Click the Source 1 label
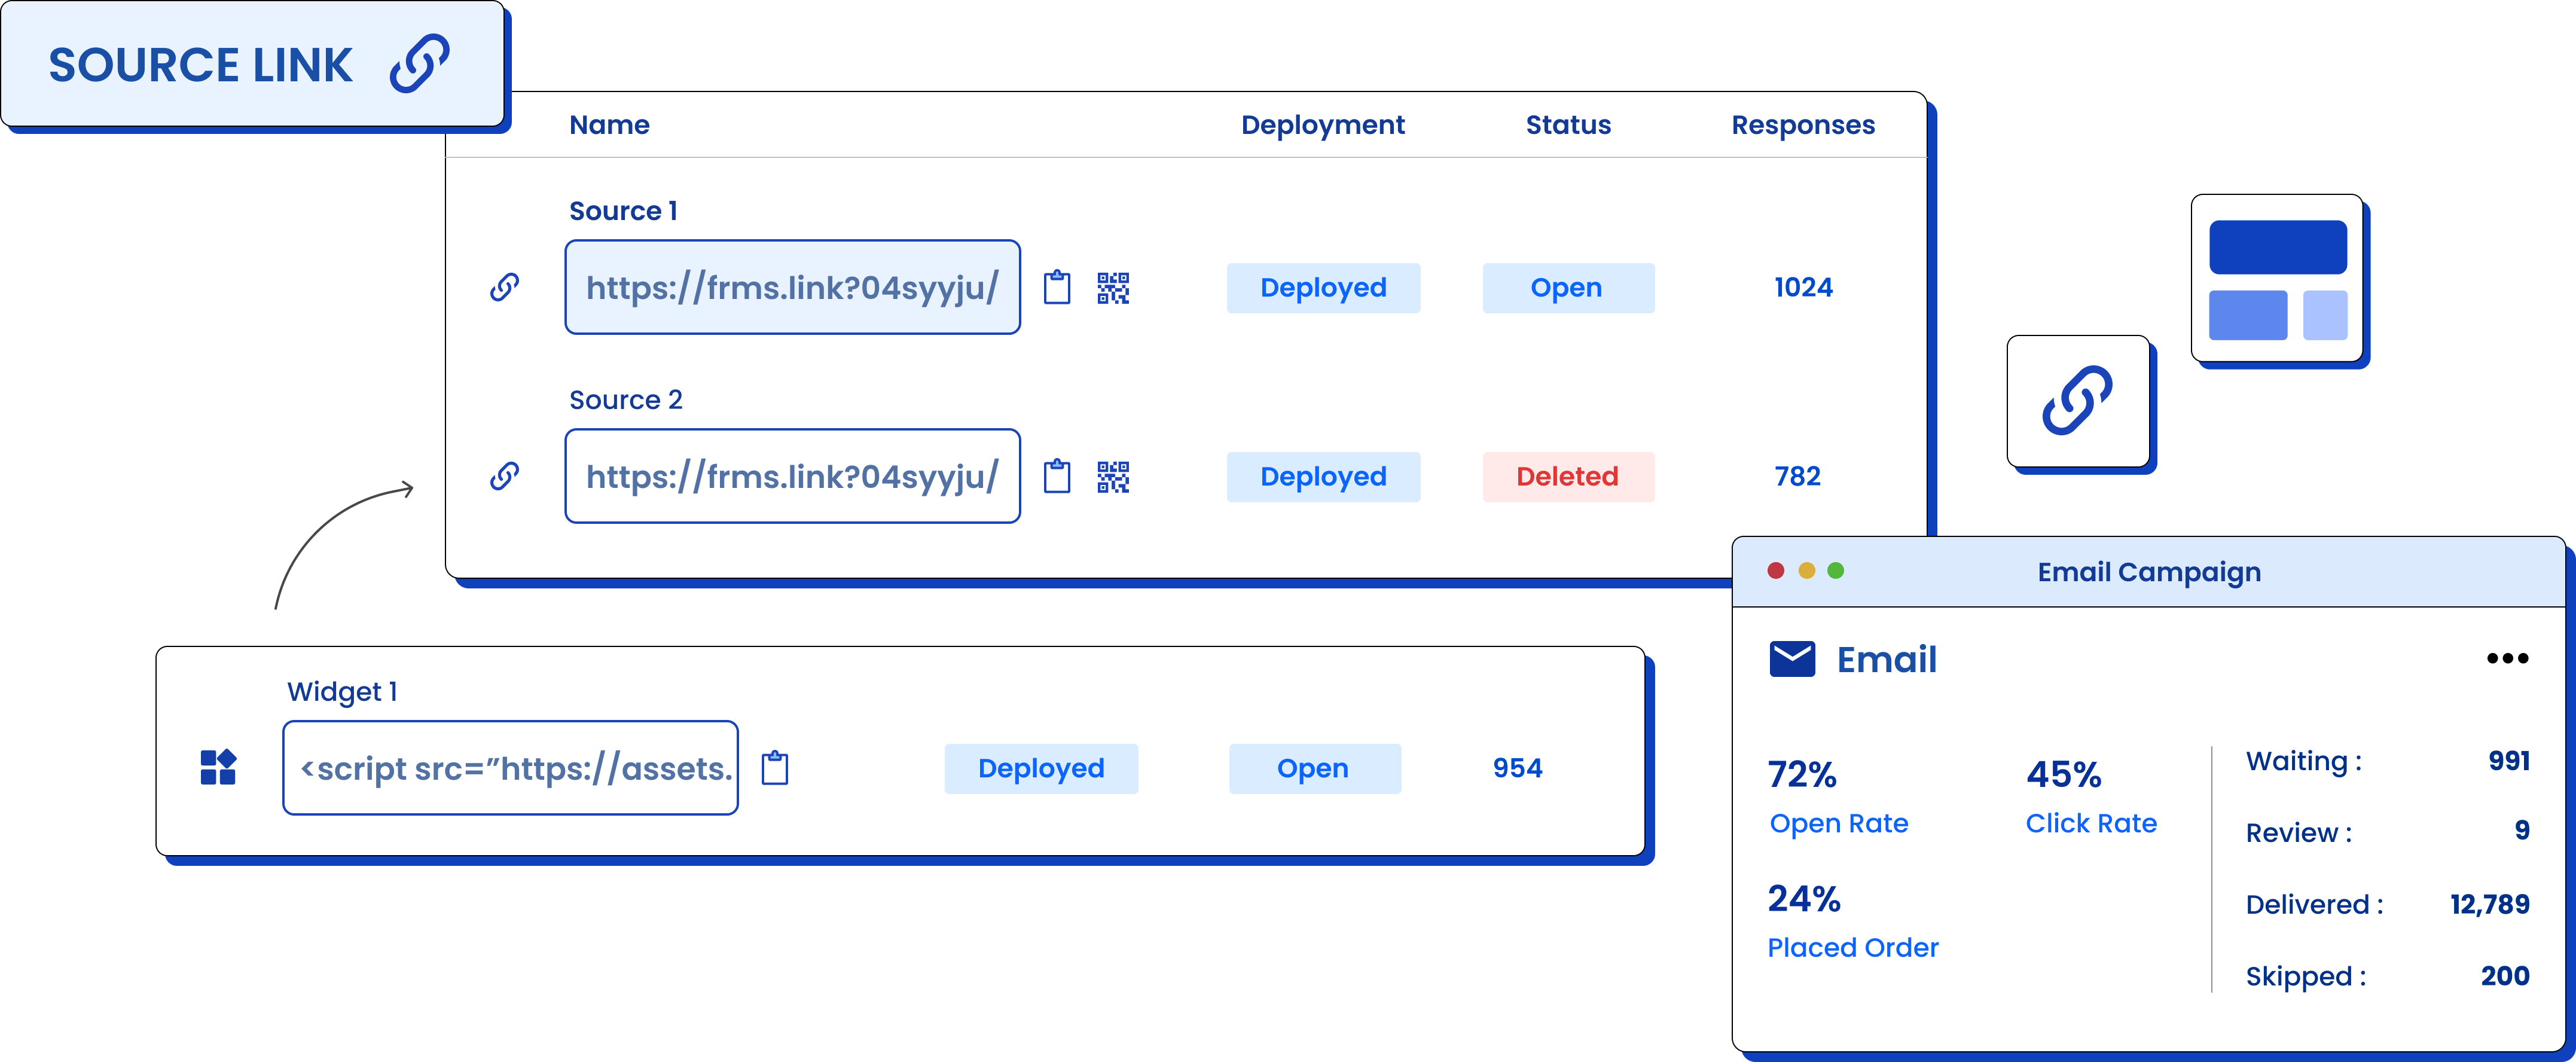This screenshot has height=1062, width=2576. pos(623,211)
